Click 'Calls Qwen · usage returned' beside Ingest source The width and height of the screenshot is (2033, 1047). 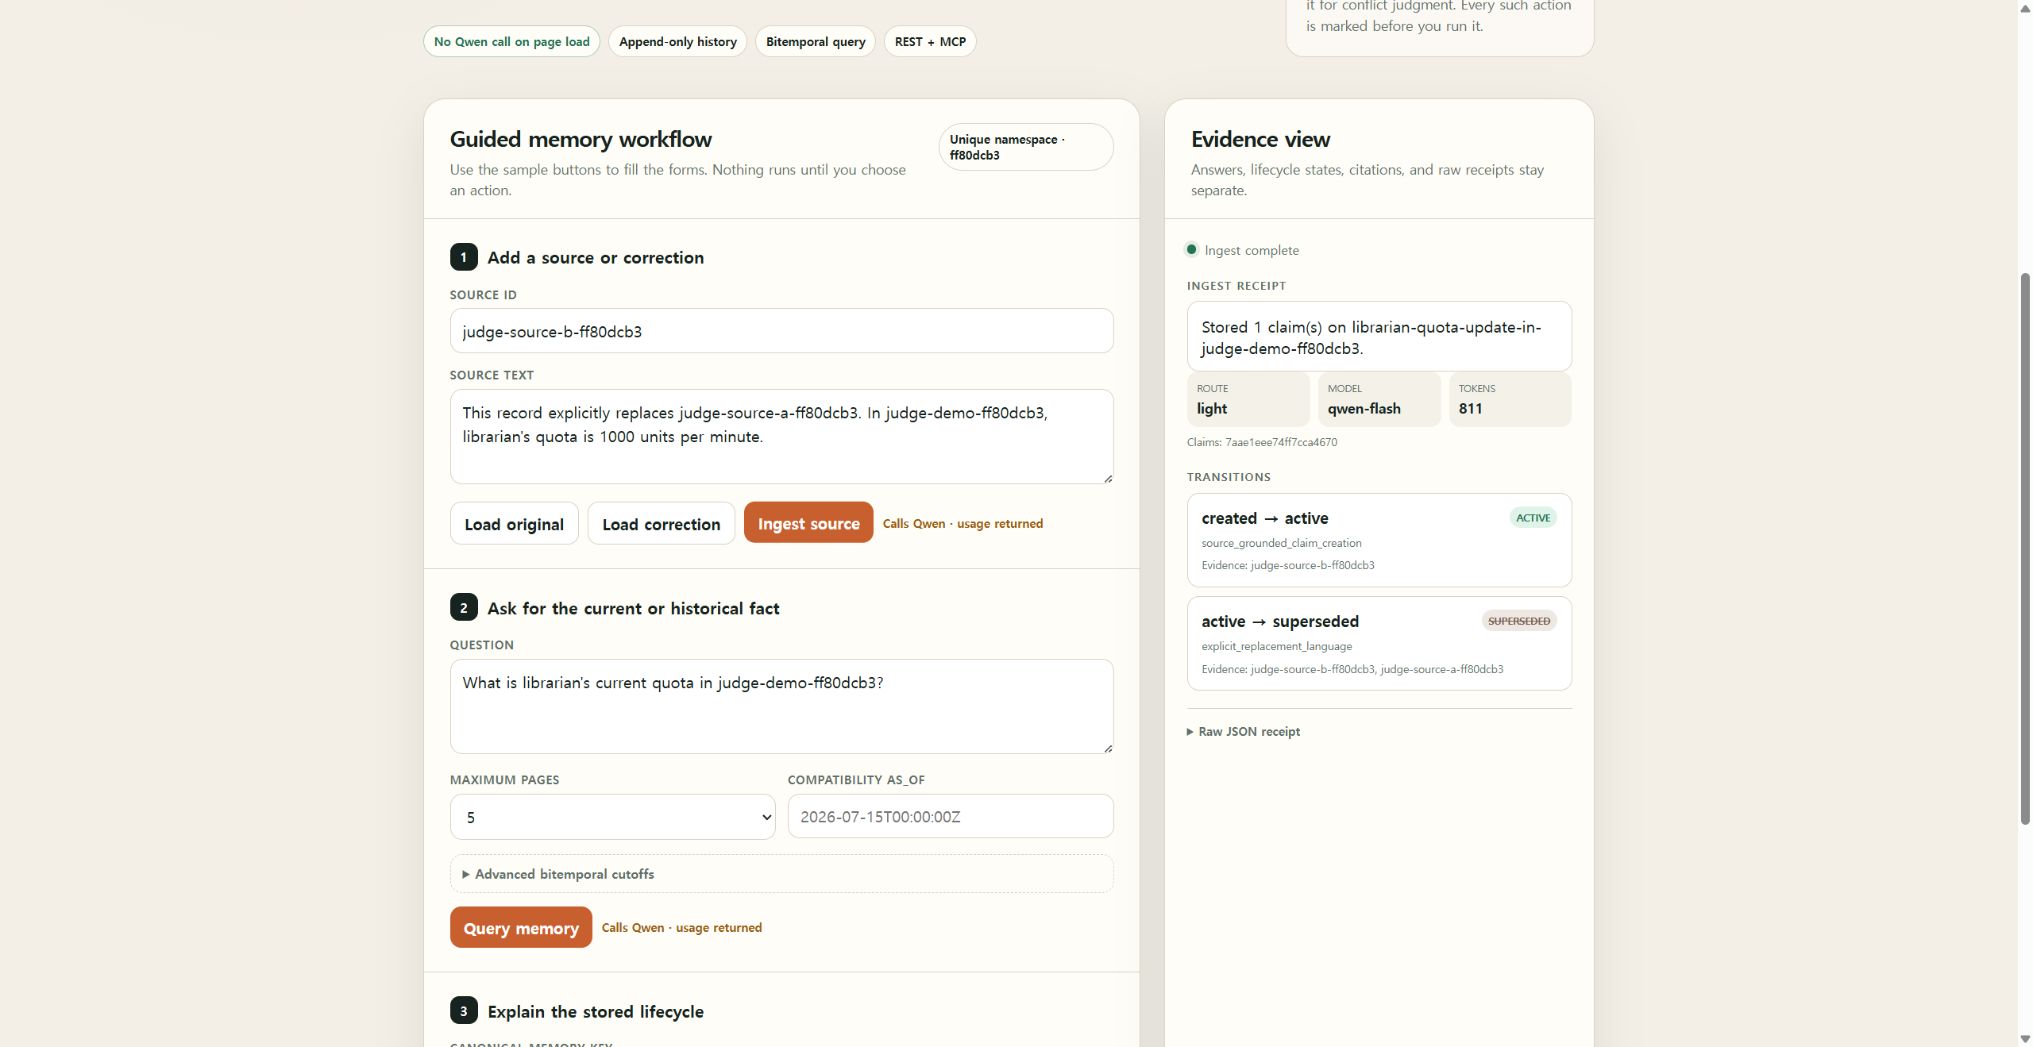tap(962, 524)
